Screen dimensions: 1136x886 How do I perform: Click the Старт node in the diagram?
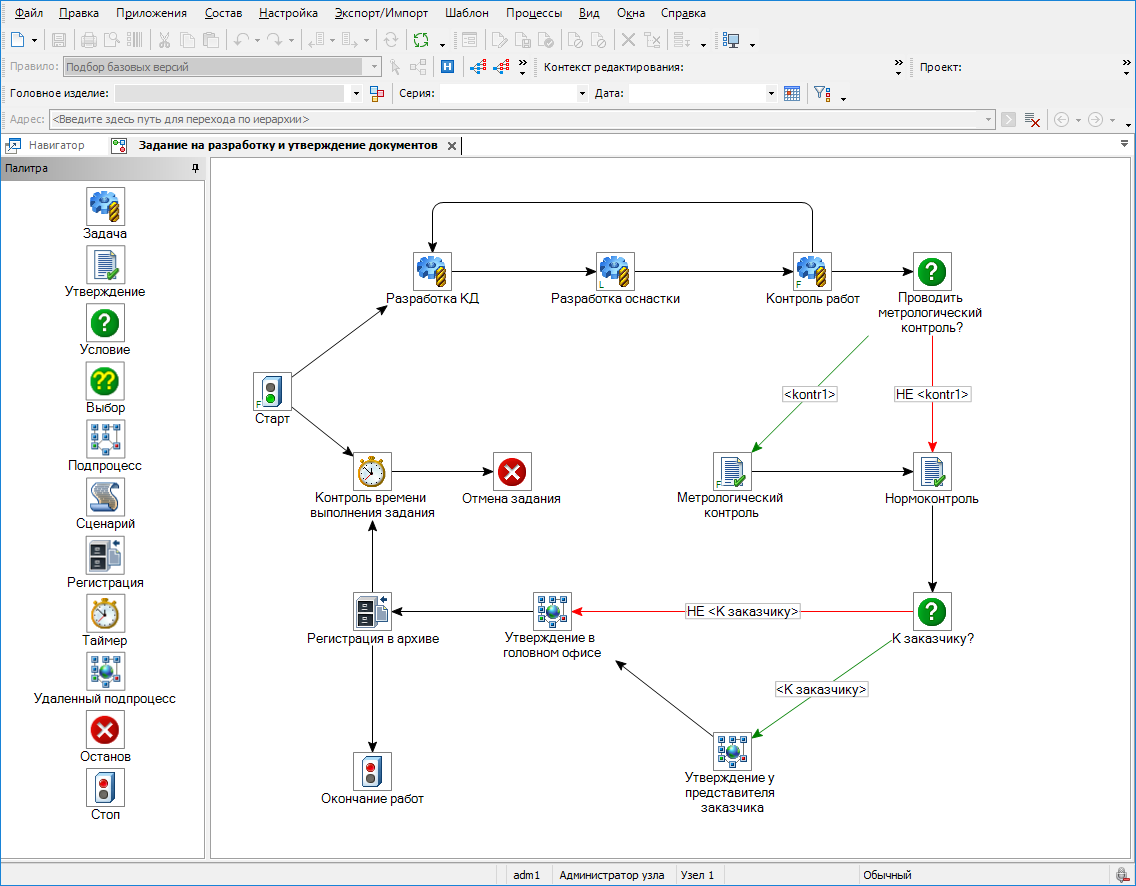(x=272, y=392)
